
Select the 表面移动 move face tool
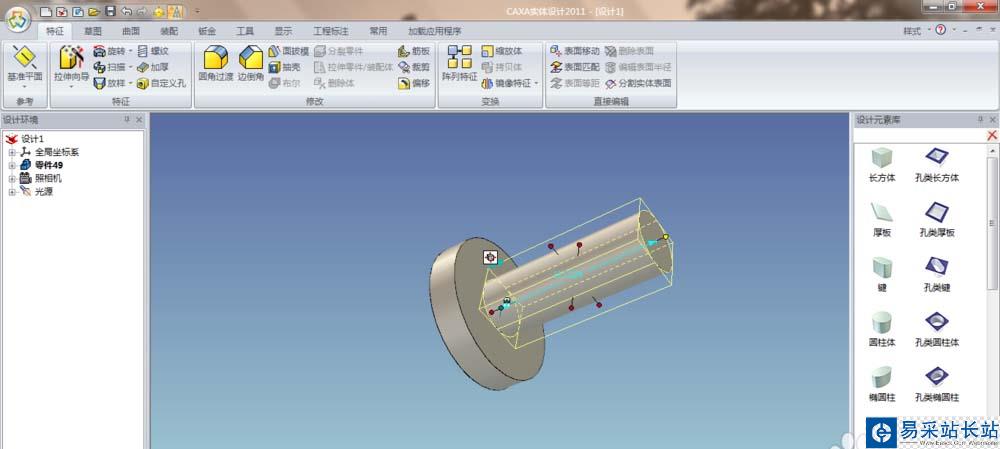click(x=575, y=51)
